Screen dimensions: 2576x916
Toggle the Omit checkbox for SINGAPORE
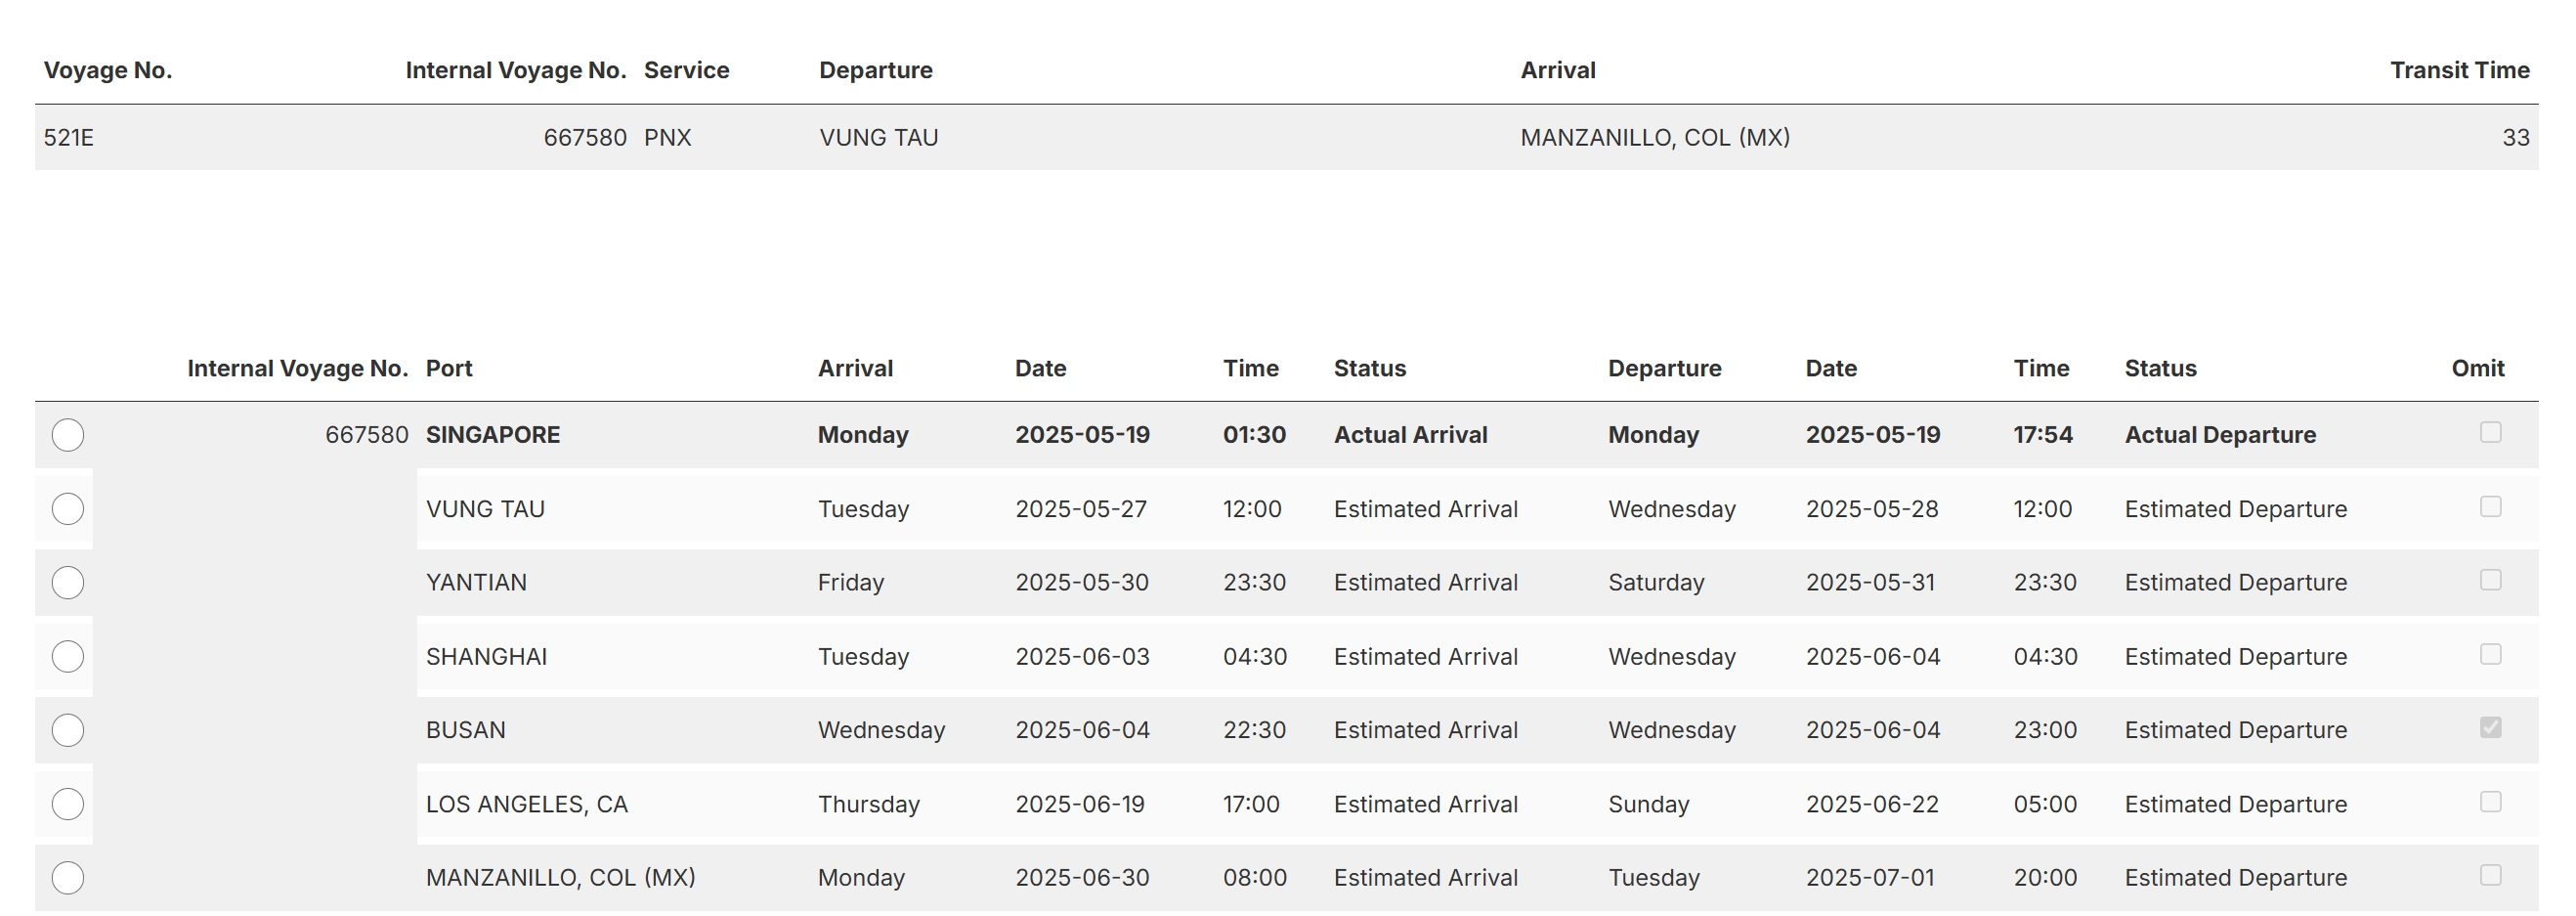coord(2490,432)
